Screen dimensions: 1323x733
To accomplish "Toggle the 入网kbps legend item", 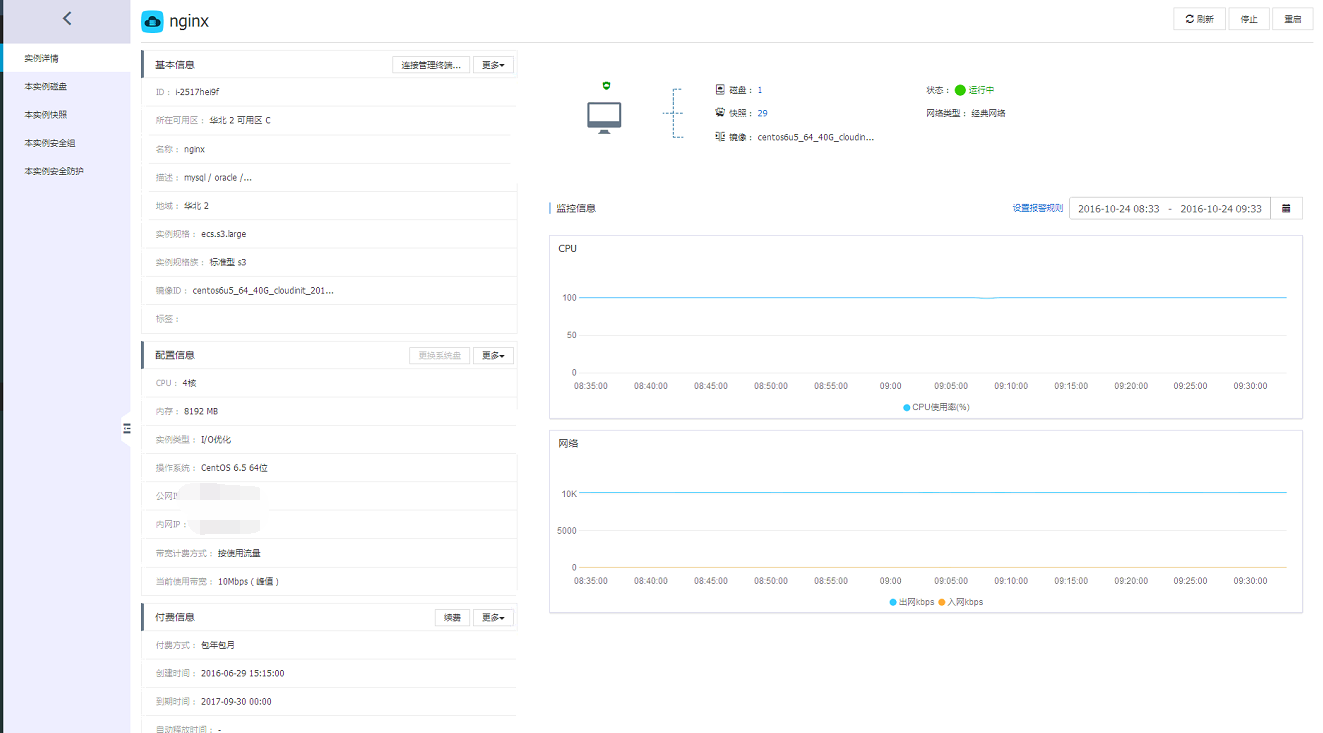I will pyautogui.click(x=960, y=602).
